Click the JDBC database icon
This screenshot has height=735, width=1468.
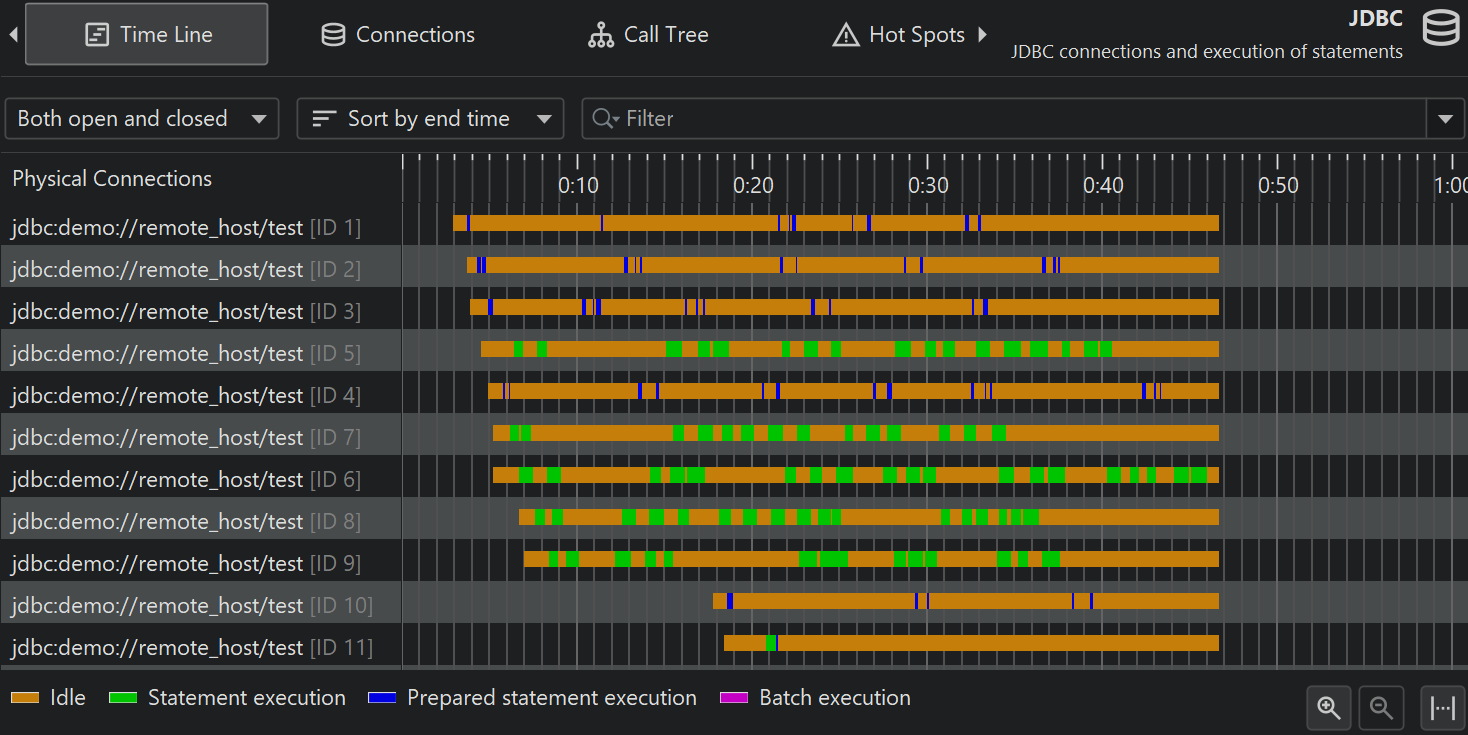click(x=1441, y=29)
